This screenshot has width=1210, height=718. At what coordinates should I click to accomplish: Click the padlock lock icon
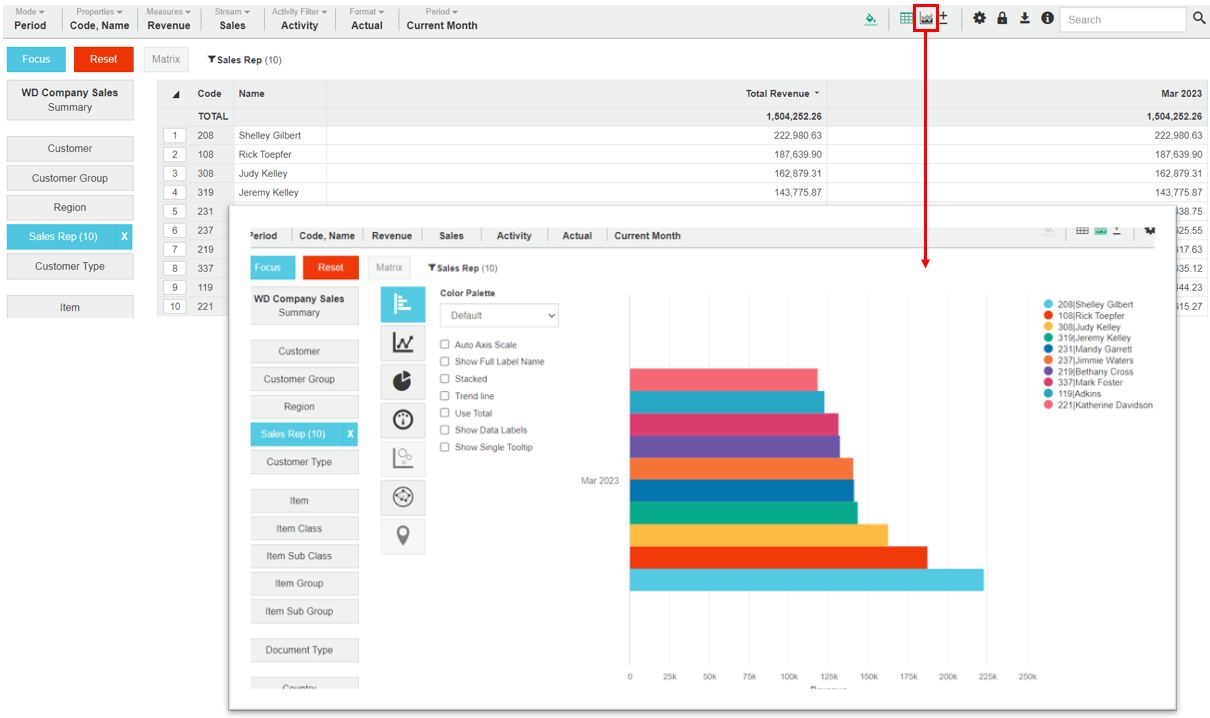(x=1002, y=18)
